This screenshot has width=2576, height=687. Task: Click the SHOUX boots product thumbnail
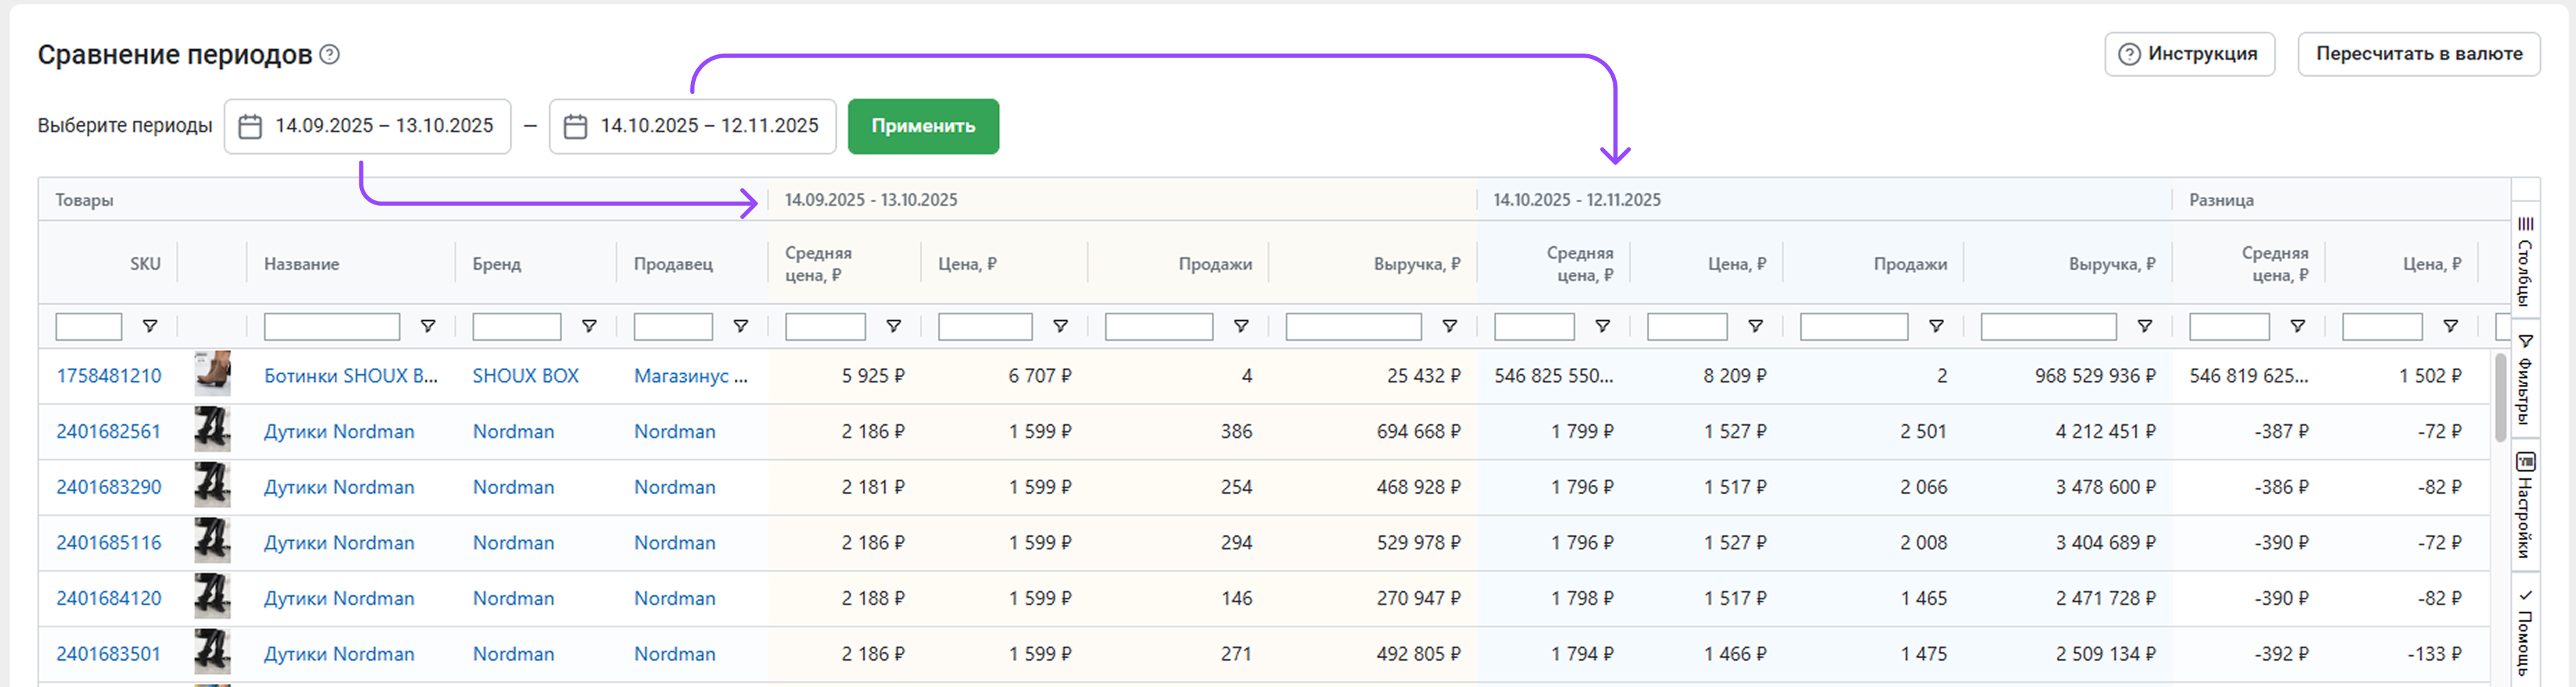pos(212,374)
